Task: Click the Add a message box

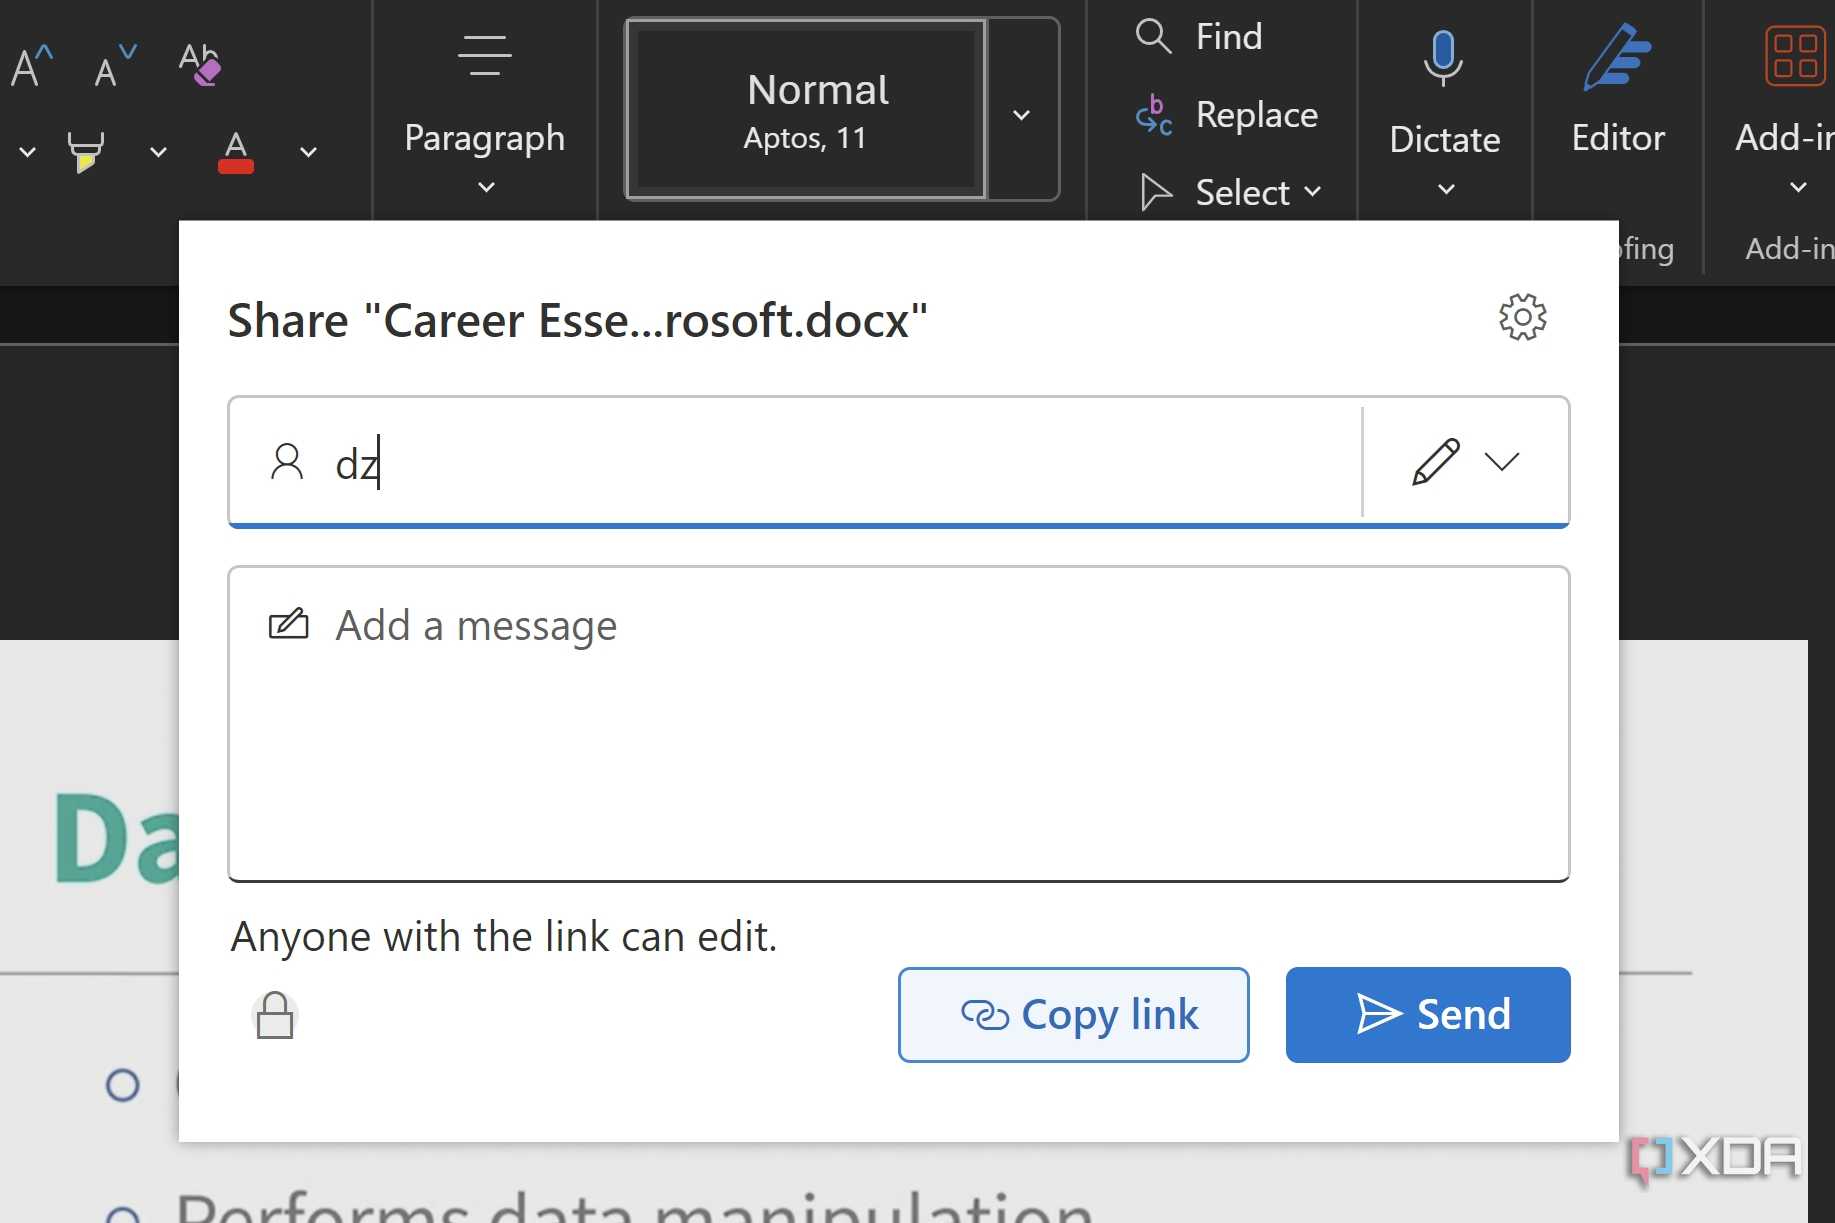Action: click(898, 724)
